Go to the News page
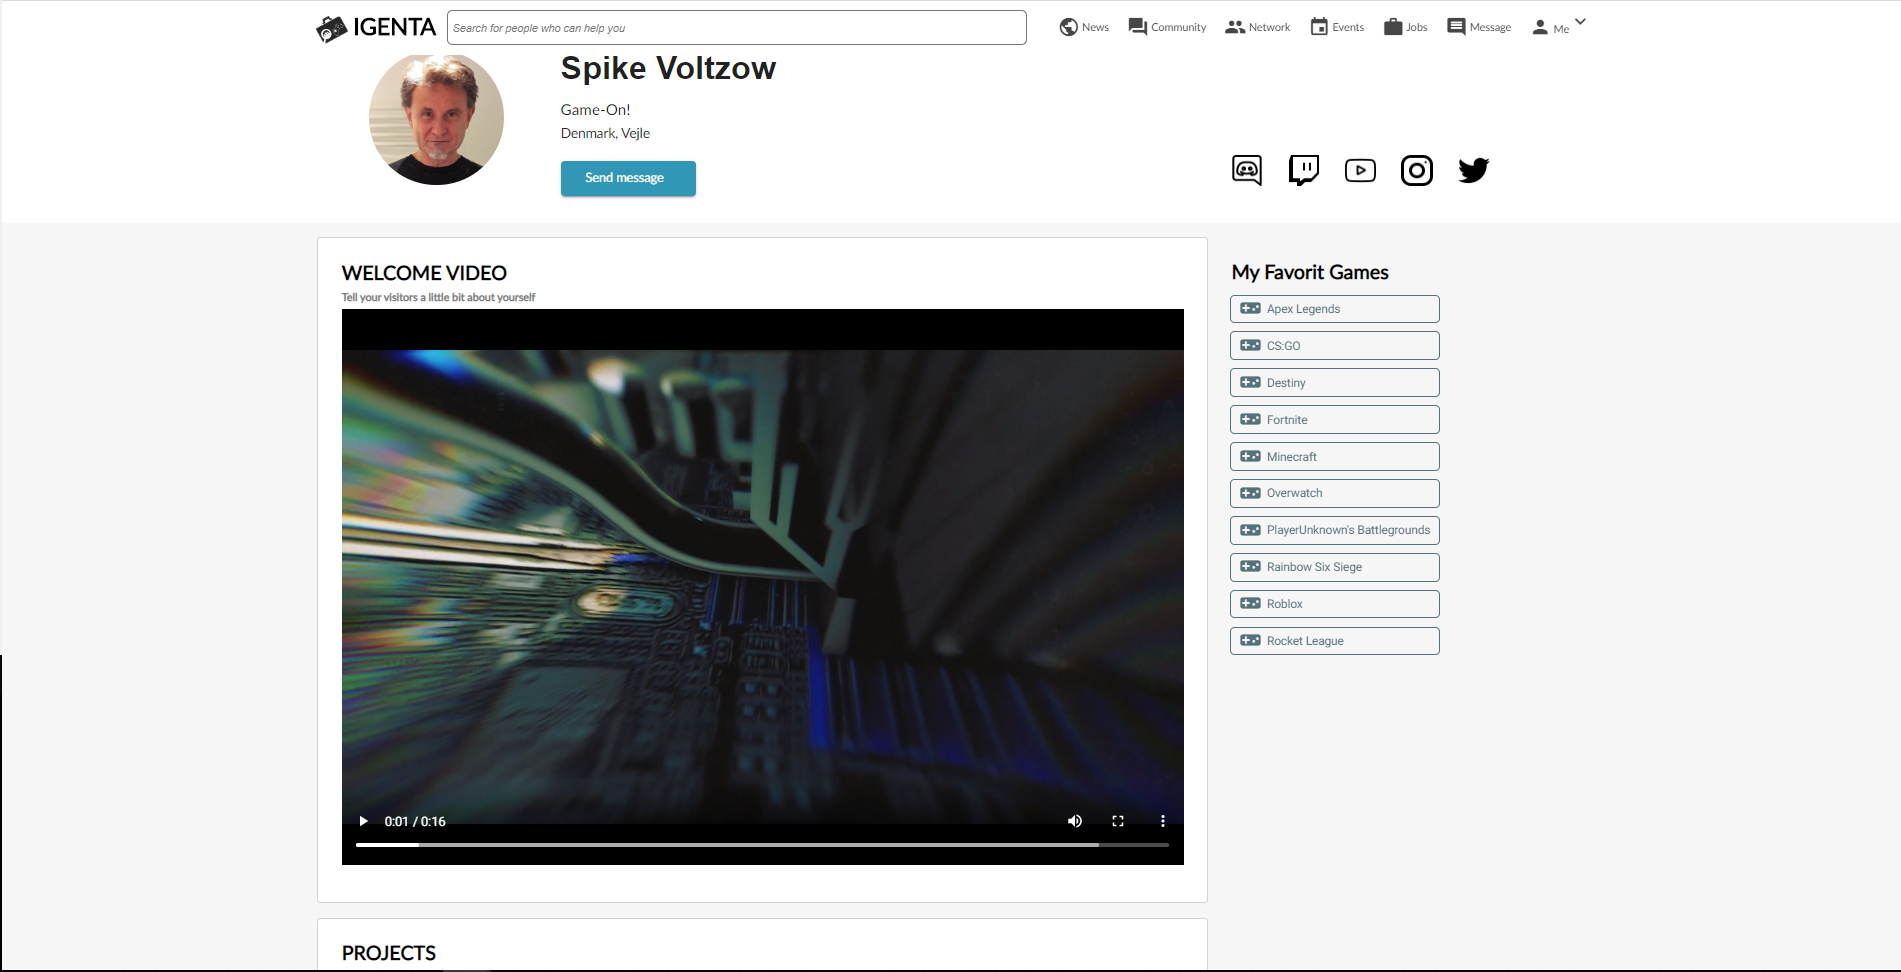 coord(1084,27)
